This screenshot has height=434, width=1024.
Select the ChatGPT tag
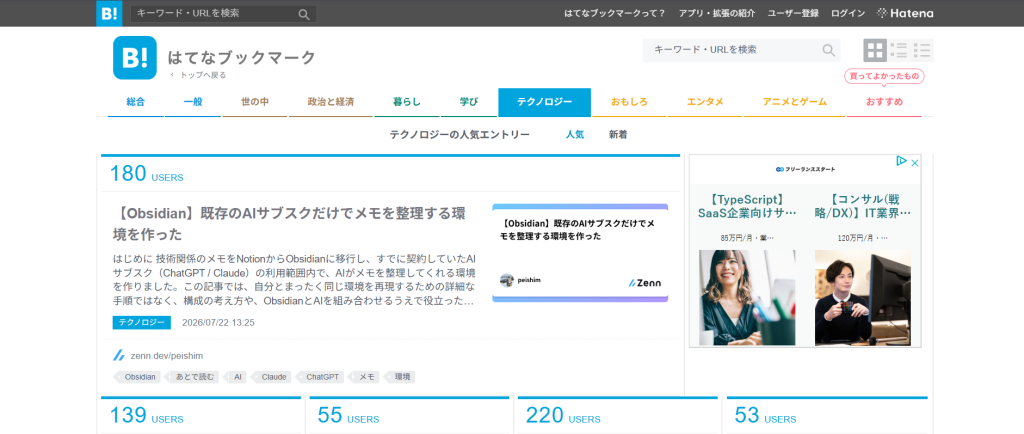coord(321,377)
